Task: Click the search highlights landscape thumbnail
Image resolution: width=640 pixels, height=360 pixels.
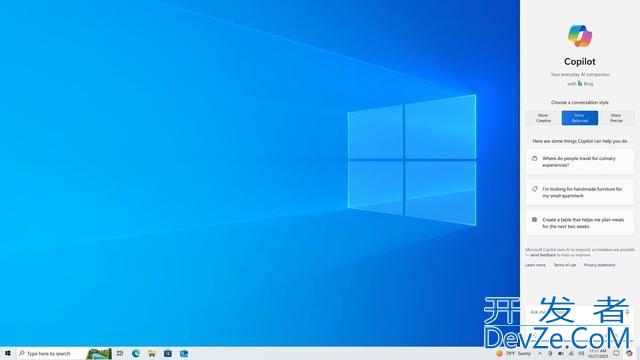Action: (x=99, y=354)
